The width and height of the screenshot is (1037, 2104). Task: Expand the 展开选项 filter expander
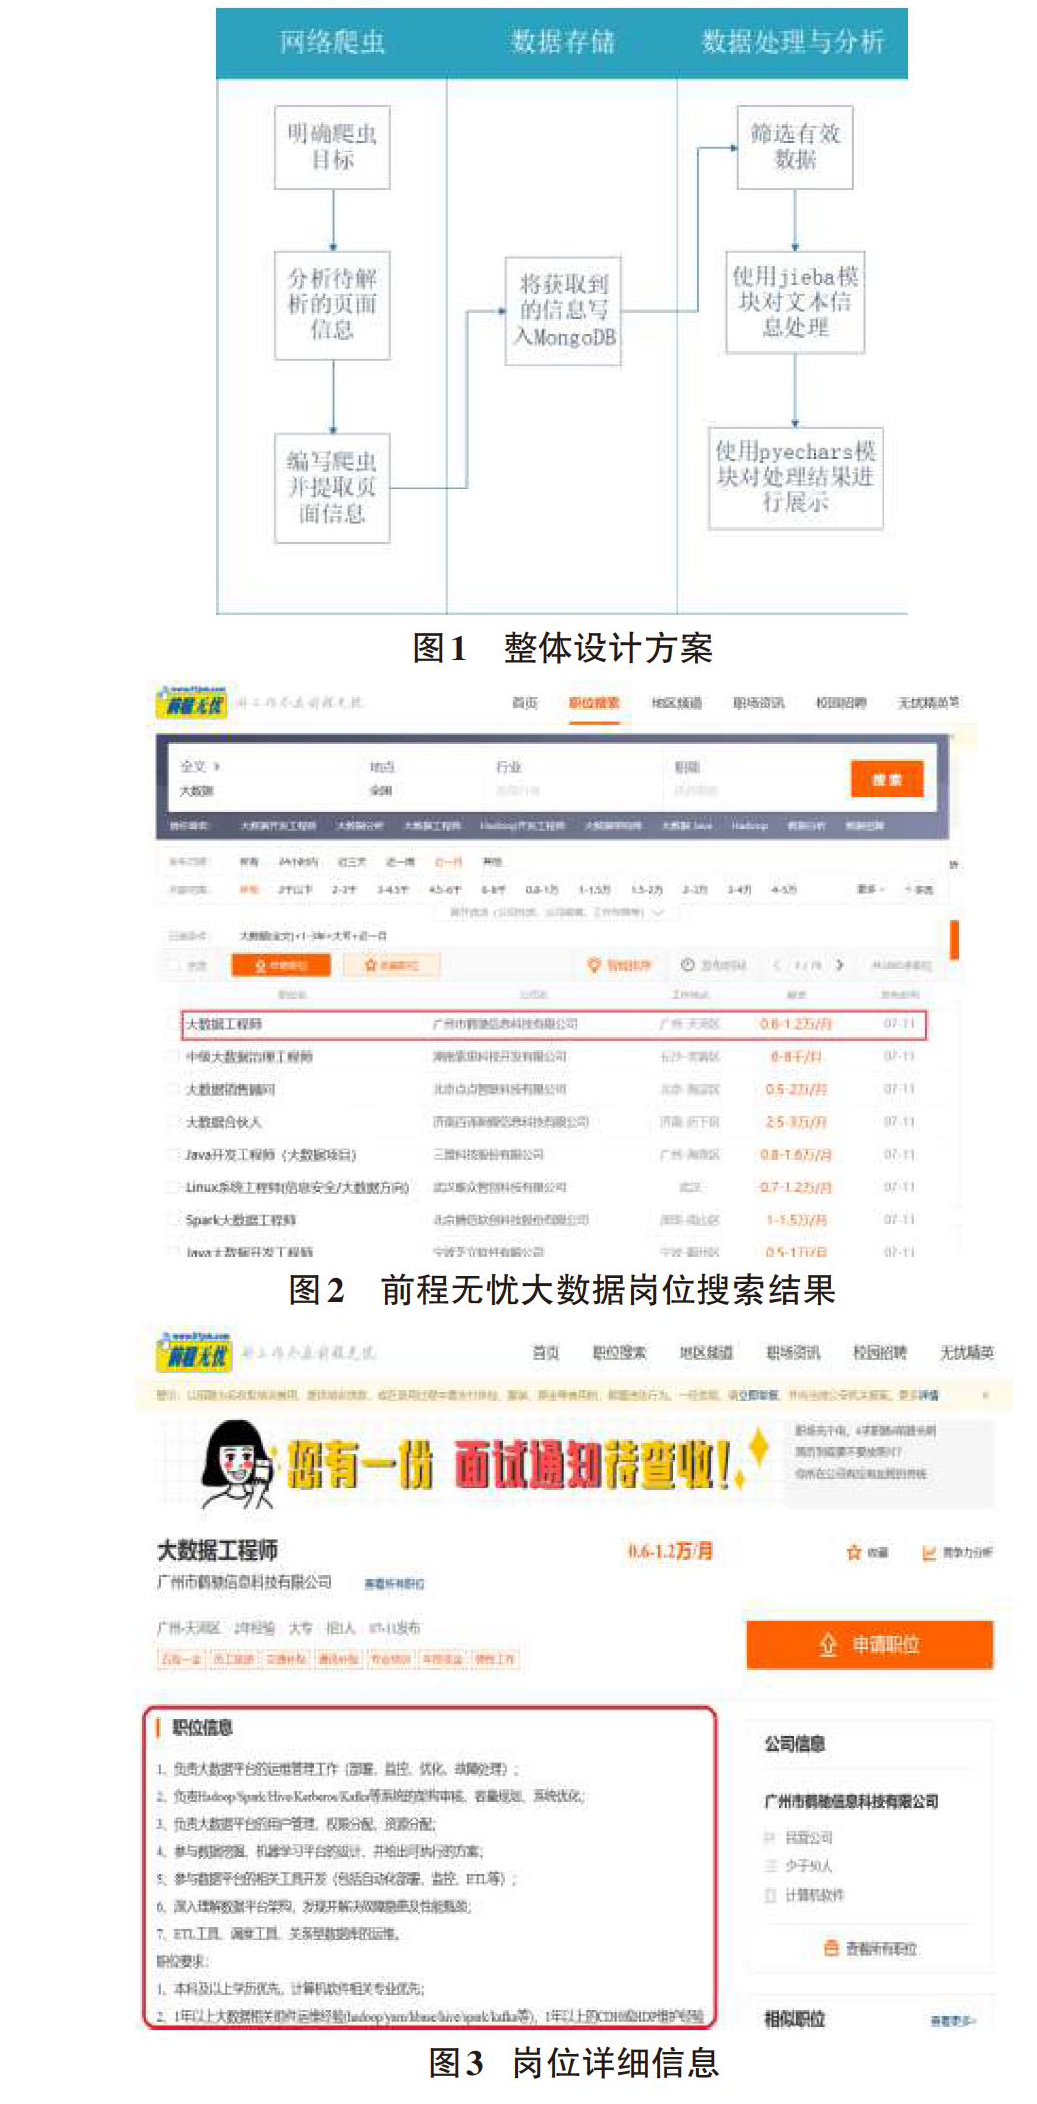(x=557, y=912)
